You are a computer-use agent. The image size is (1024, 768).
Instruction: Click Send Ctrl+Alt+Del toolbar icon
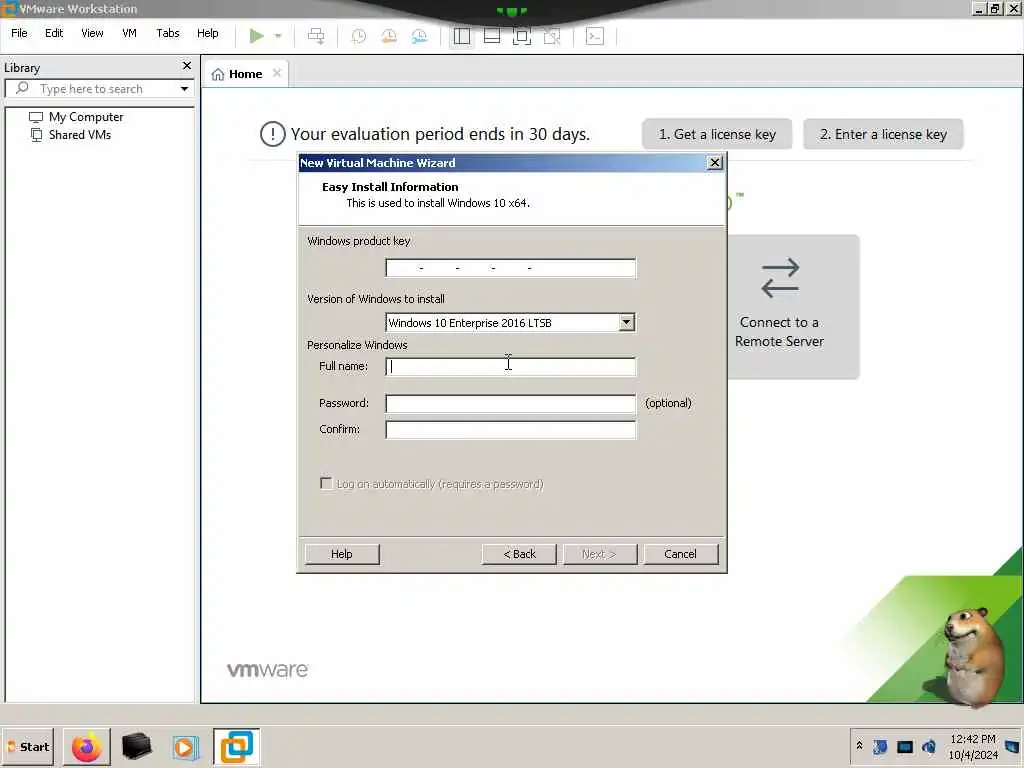coord(316,36)
